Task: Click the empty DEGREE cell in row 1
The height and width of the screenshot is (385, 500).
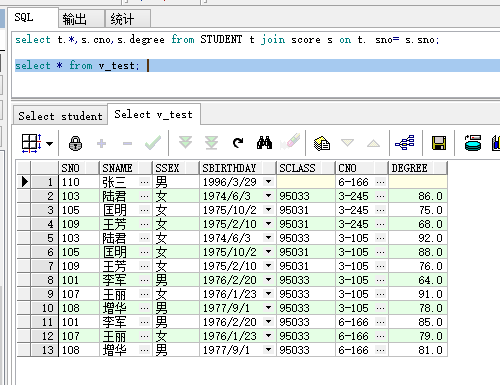Action: coord(418,182)
